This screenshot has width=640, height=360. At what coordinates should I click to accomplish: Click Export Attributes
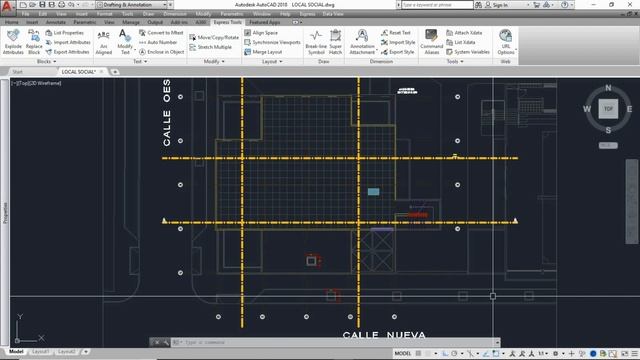click(x=67, y=52)
